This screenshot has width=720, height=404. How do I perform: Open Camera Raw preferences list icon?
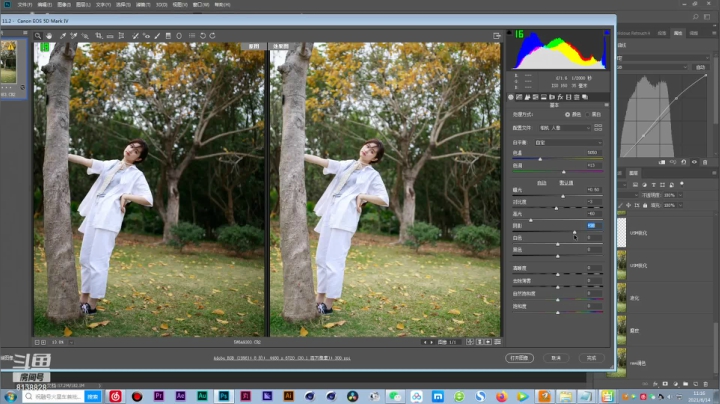192,36
